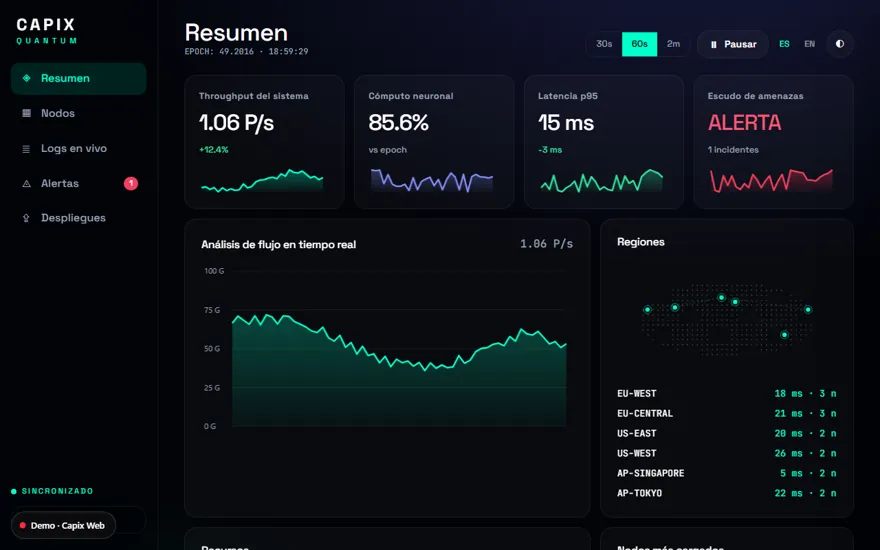The height and width of the screenshot is (550, 880).
Task: Click the pause icon inside Pausar button
Action: pos(713,44)
